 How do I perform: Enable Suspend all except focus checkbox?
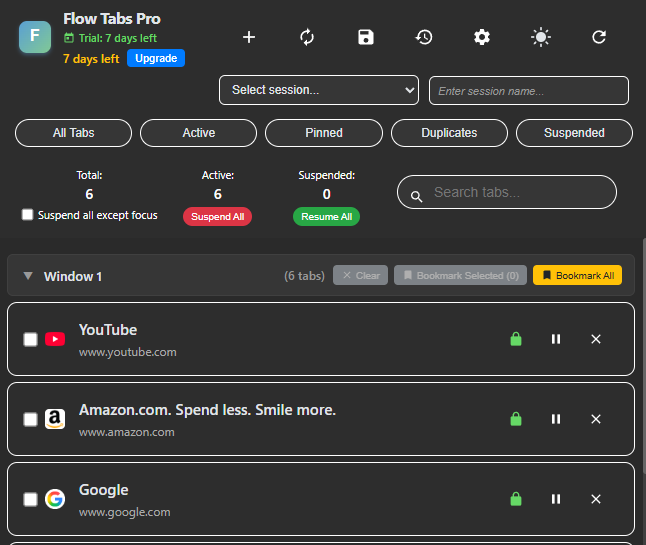click(28, 215)
